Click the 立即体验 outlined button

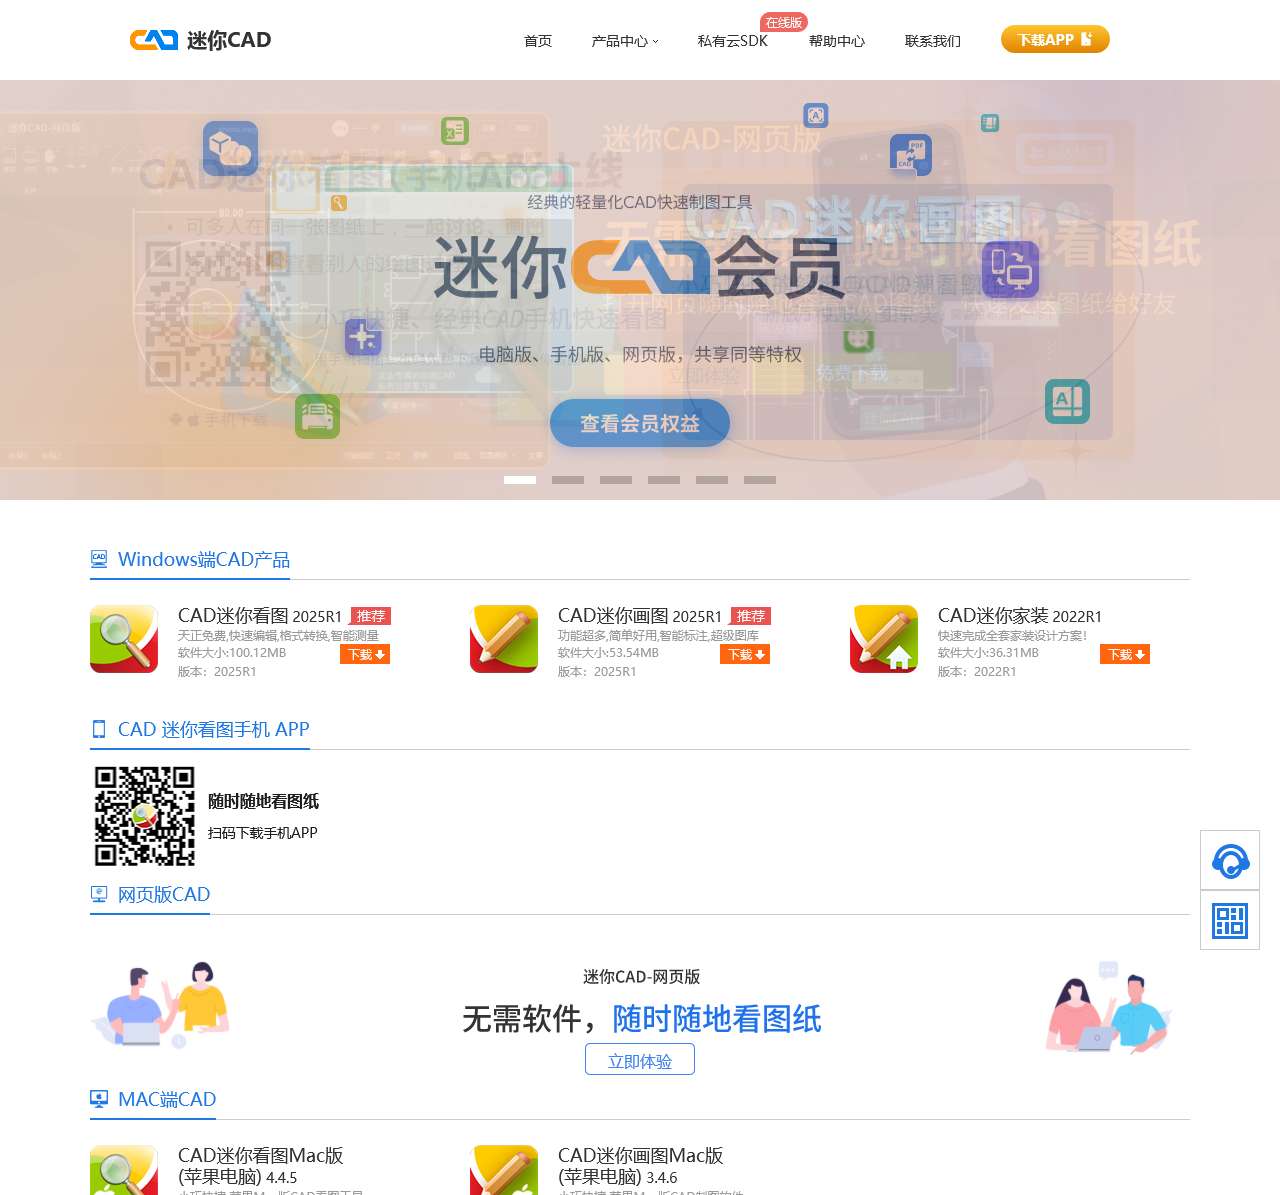click(640, 1060)
